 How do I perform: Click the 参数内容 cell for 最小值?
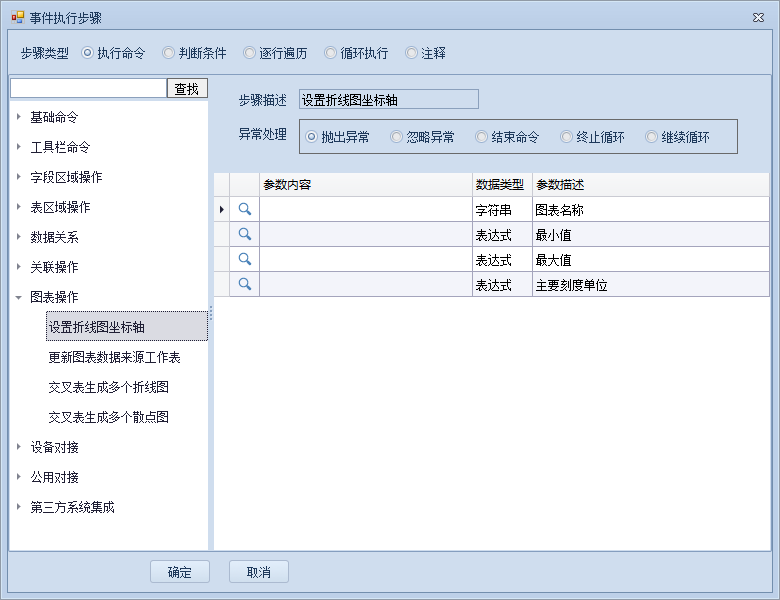[365, 234]
